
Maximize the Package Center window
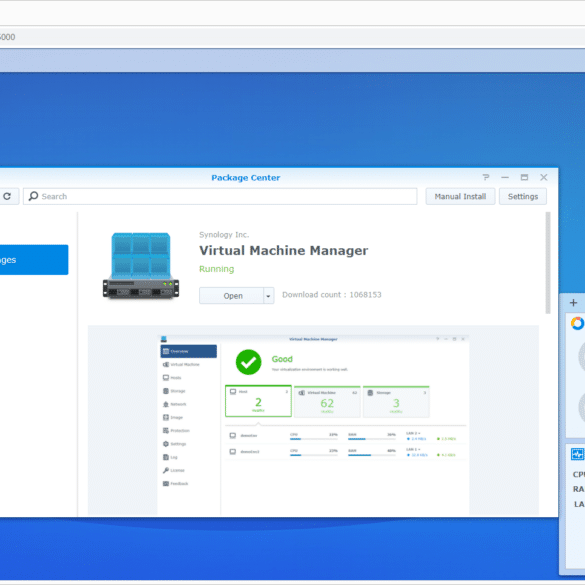(x=524, y=177)
